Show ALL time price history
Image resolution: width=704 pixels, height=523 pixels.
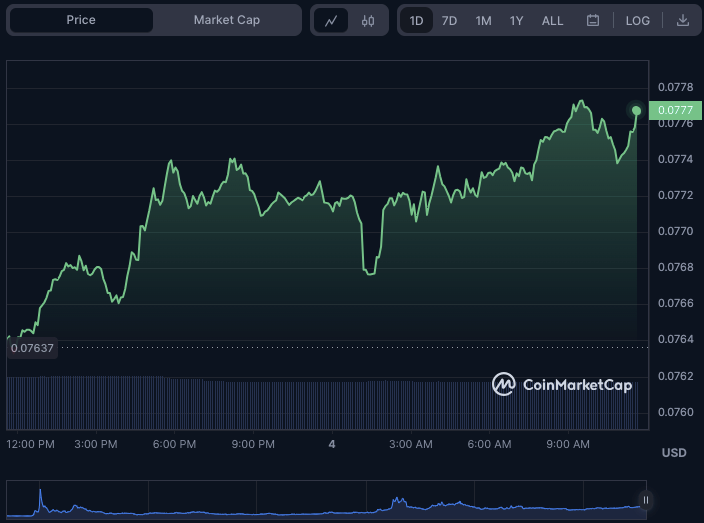552,20
